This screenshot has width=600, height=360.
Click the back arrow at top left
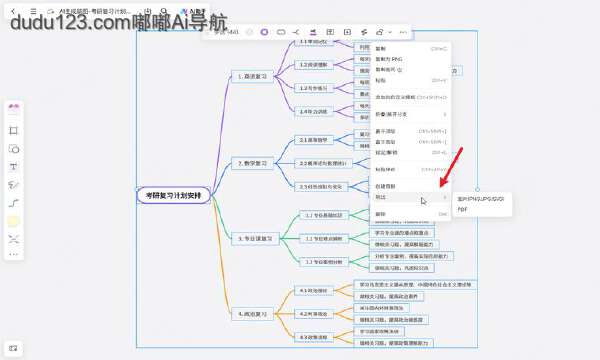point(13,11)
